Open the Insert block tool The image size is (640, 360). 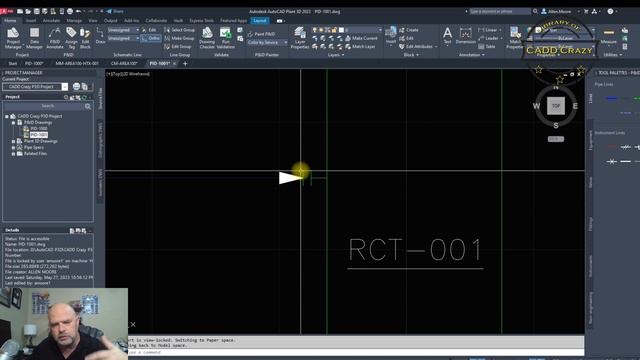pos(391,36)
